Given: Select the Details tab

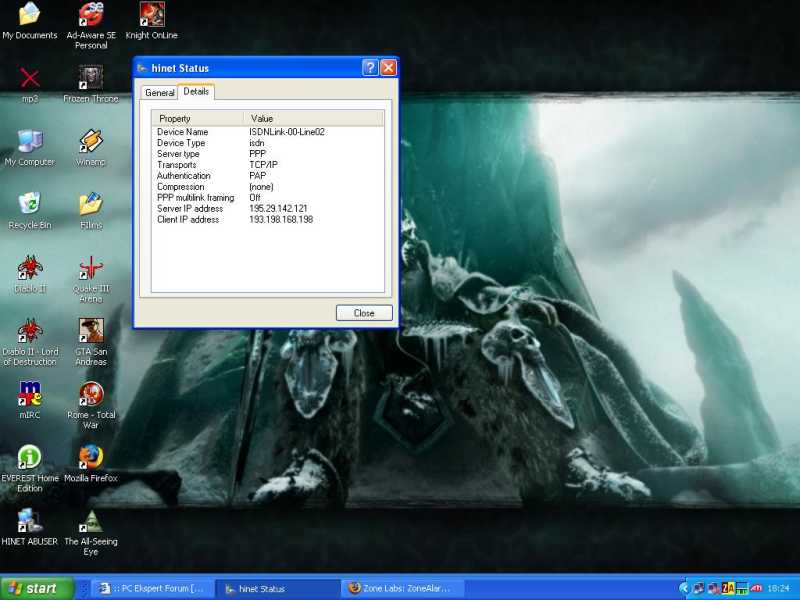Looking at the screenshot, I should pyautogui.click(x=196, y=91).
